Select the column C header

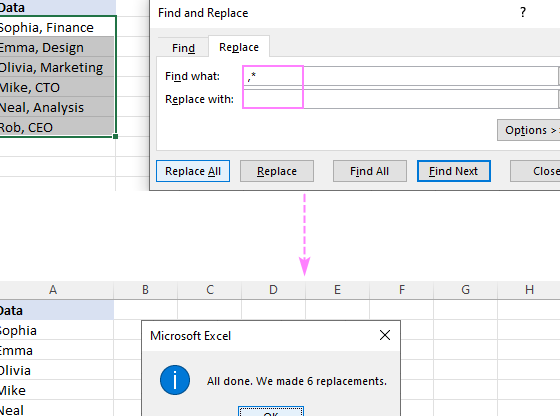[210, 290]
